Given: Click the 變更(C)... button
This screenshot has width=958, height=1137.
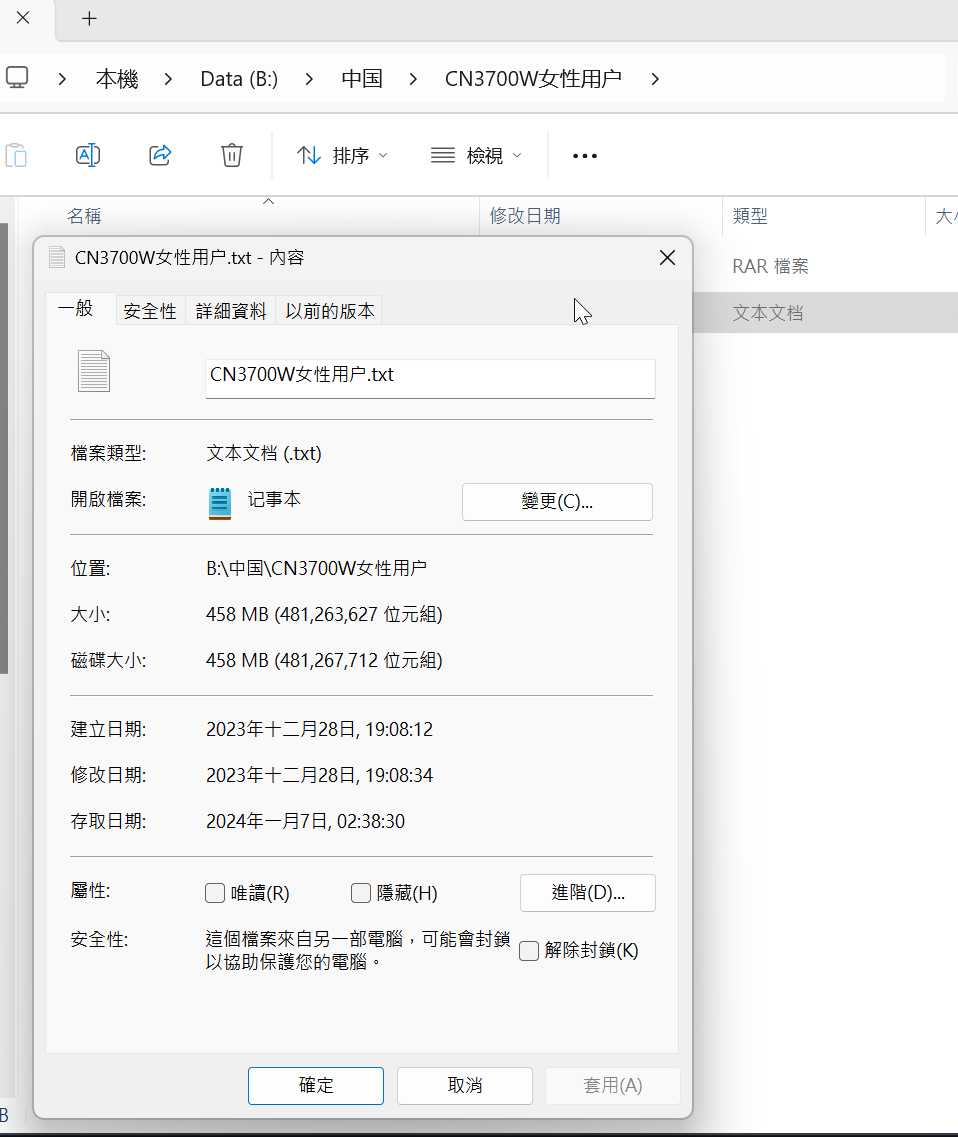Looking at the screenshot, I should coord(557,502).
